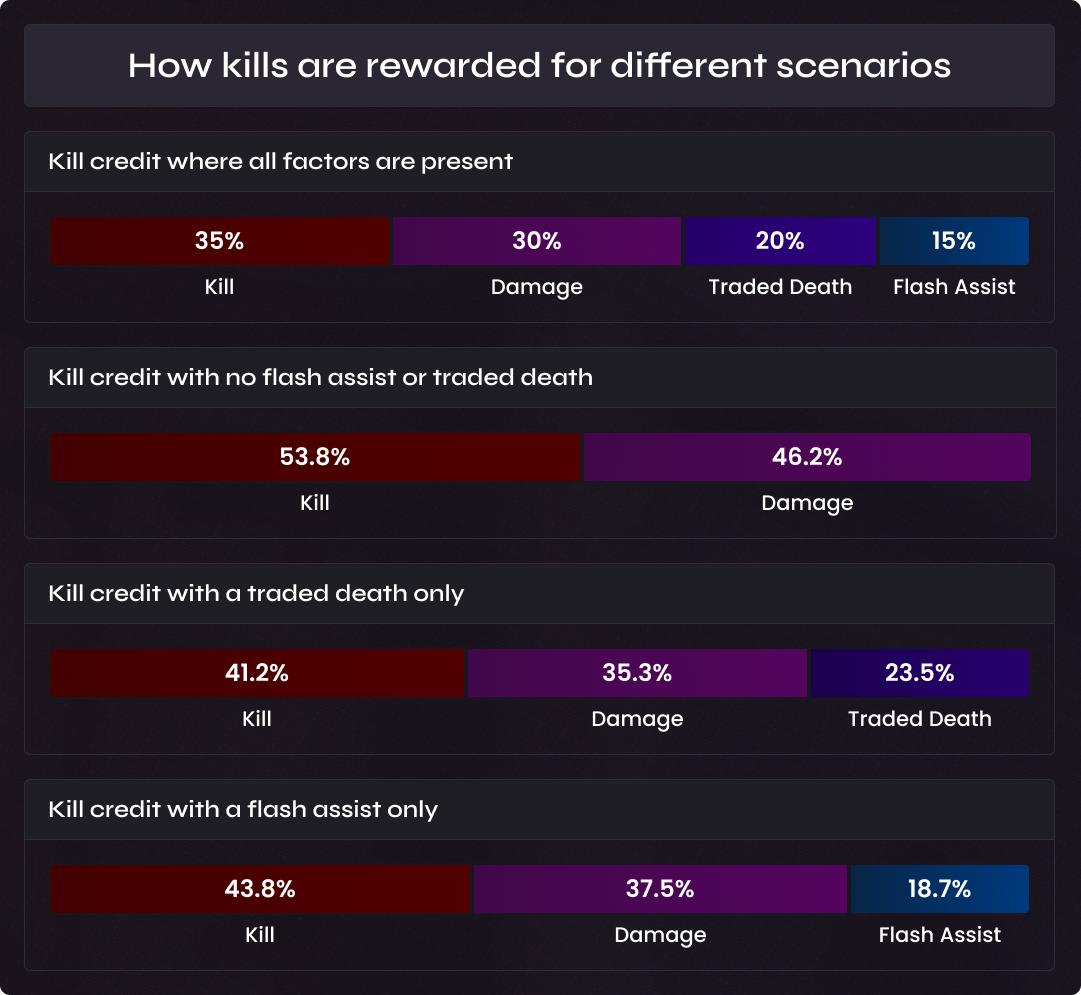Click the 41.2% Kill segment
Screen dimensions: 1081x995
pyautogui.click(x=257, y=672)
